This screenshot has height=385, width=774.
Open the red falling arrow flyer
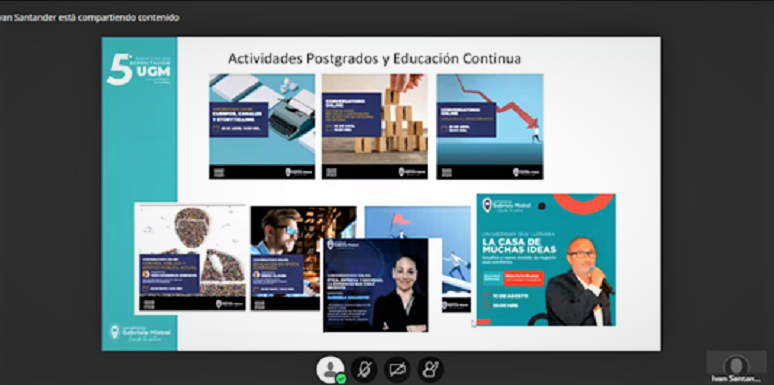(490, 126)
